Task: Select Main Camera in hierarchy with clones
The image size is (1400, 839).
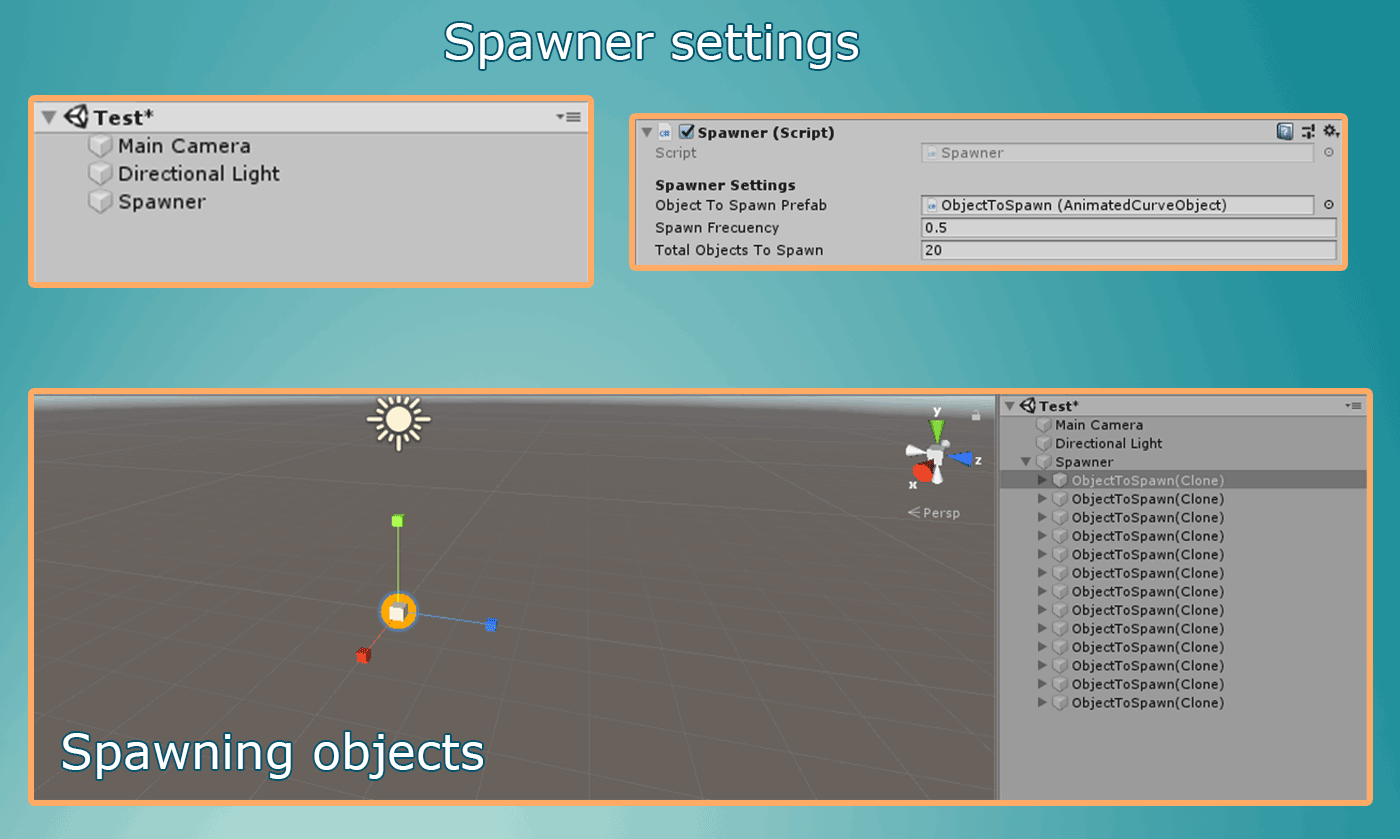Action: click(1099, 425)
